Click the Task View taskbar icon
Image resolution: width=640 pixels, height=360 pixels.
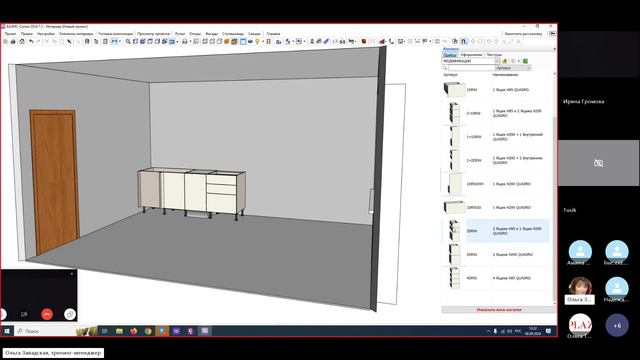104,331
